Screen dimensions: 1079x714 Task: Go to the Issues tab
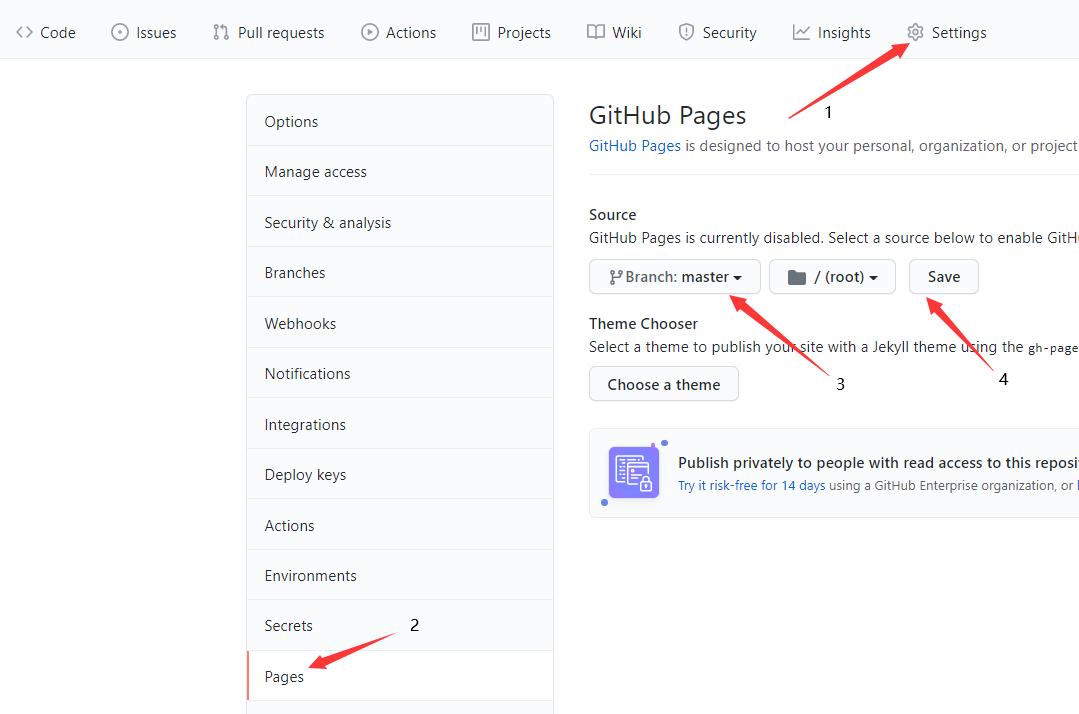click(x=144, y=32)
